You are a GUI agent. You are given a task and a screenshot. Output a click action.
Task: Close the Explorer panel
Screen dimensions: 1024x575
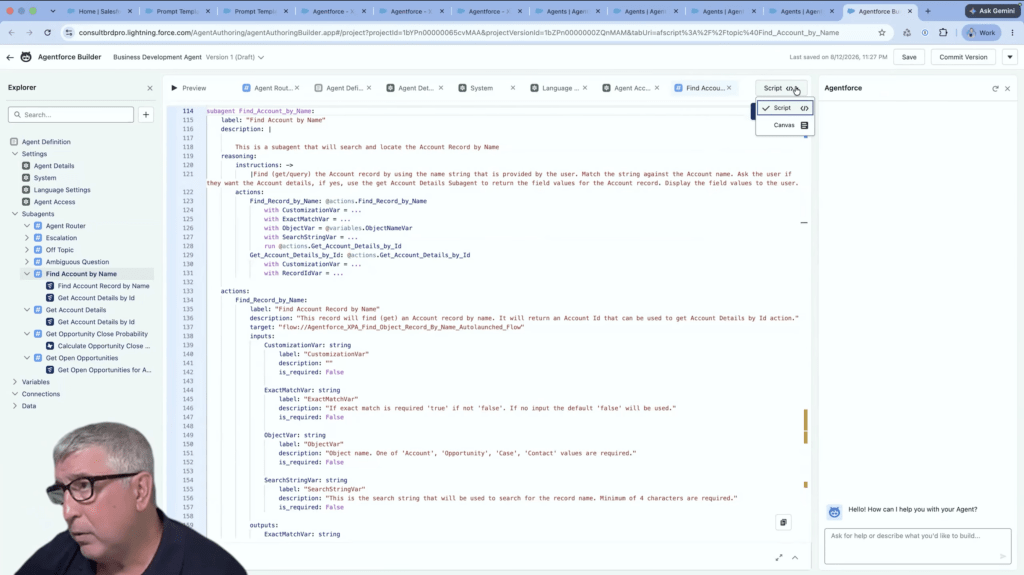tap(150, 88)
